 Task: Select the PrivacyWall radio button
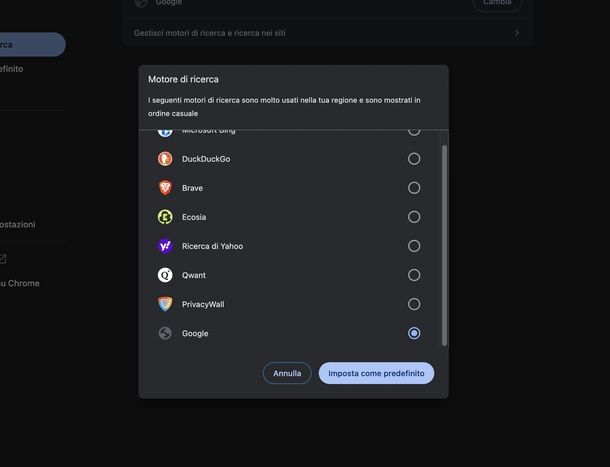pyautogui.click(x=414, y=304)
